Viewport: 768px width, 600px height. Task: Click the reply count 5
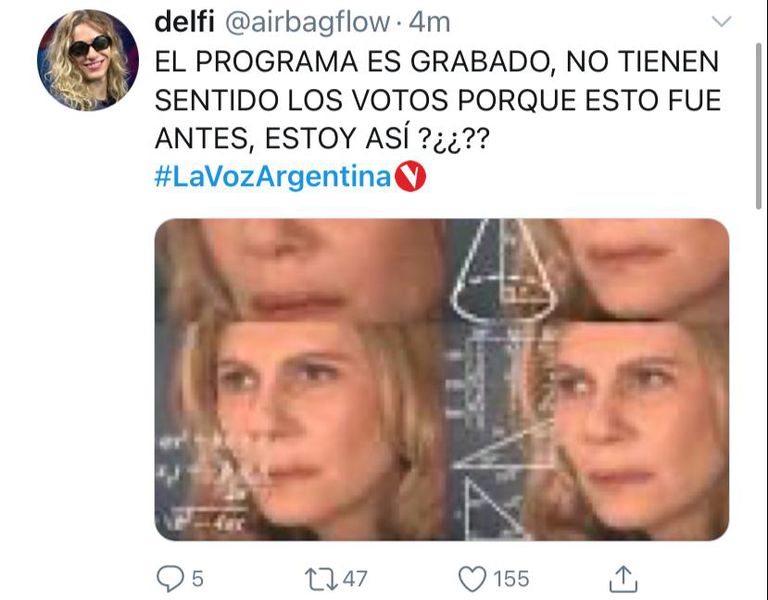197,579
